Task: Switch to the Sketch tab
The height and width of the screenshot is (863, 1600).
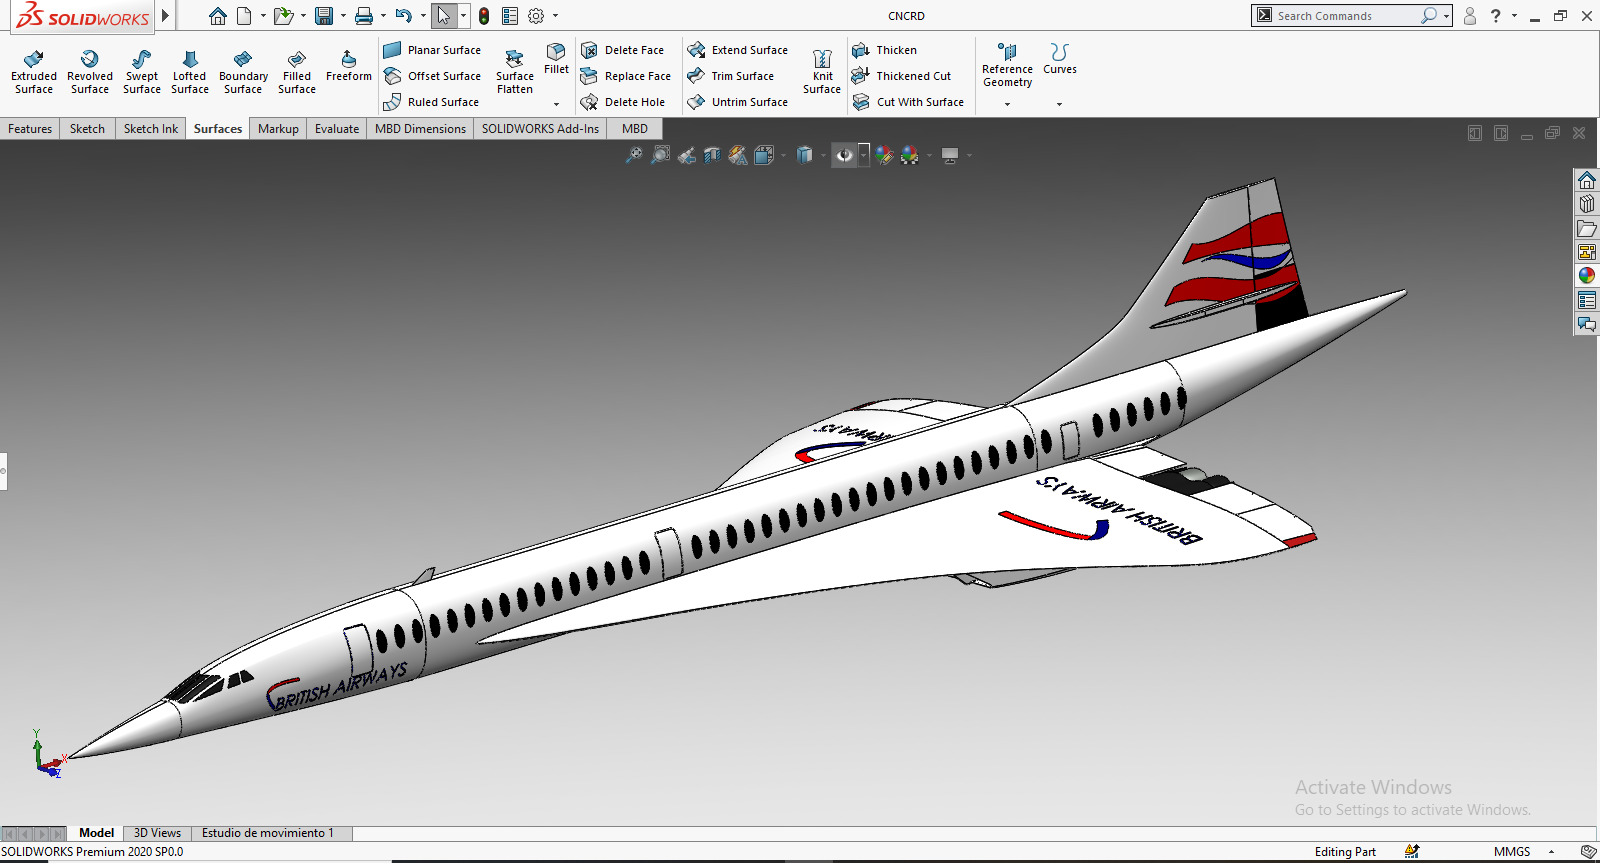Action: click(x=87, y=129)
